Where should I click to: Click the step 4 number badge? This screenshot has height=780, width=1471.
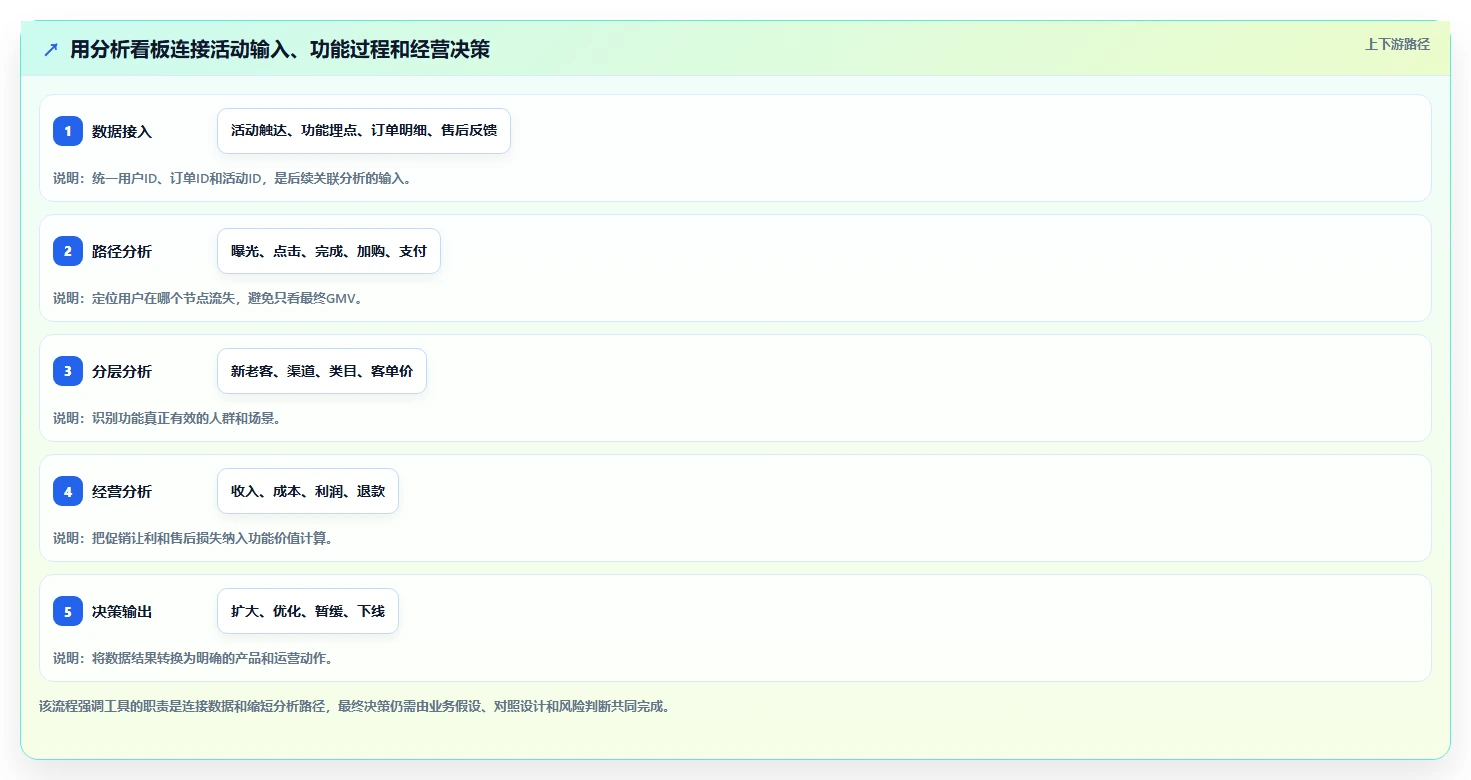click(x=68, y=491)
